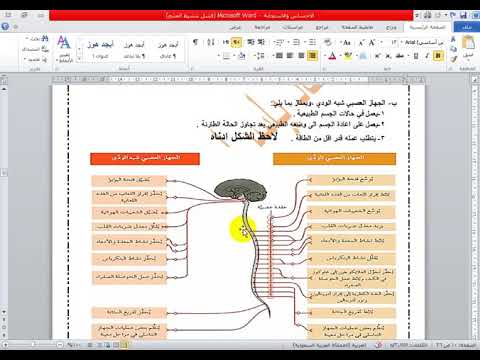Viewport: 480px width, 360px height.
Task: Click the Shading paint bucket icon
Action: click(242, 55)
